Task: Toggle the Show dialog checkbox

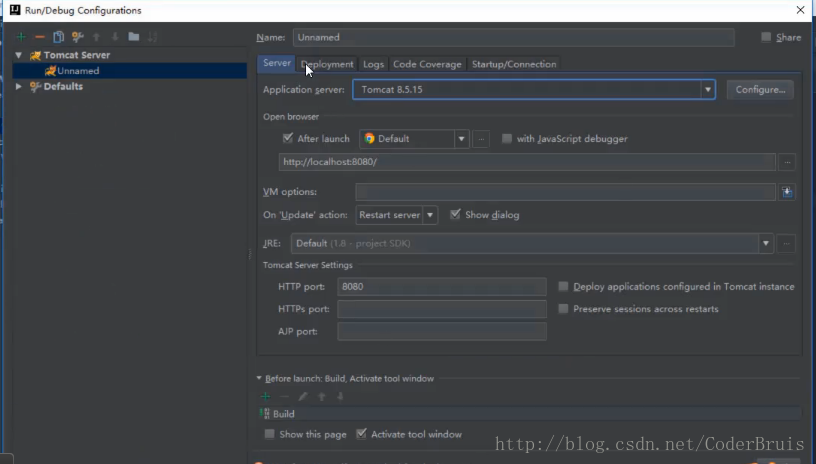Action: pos(455,214)
